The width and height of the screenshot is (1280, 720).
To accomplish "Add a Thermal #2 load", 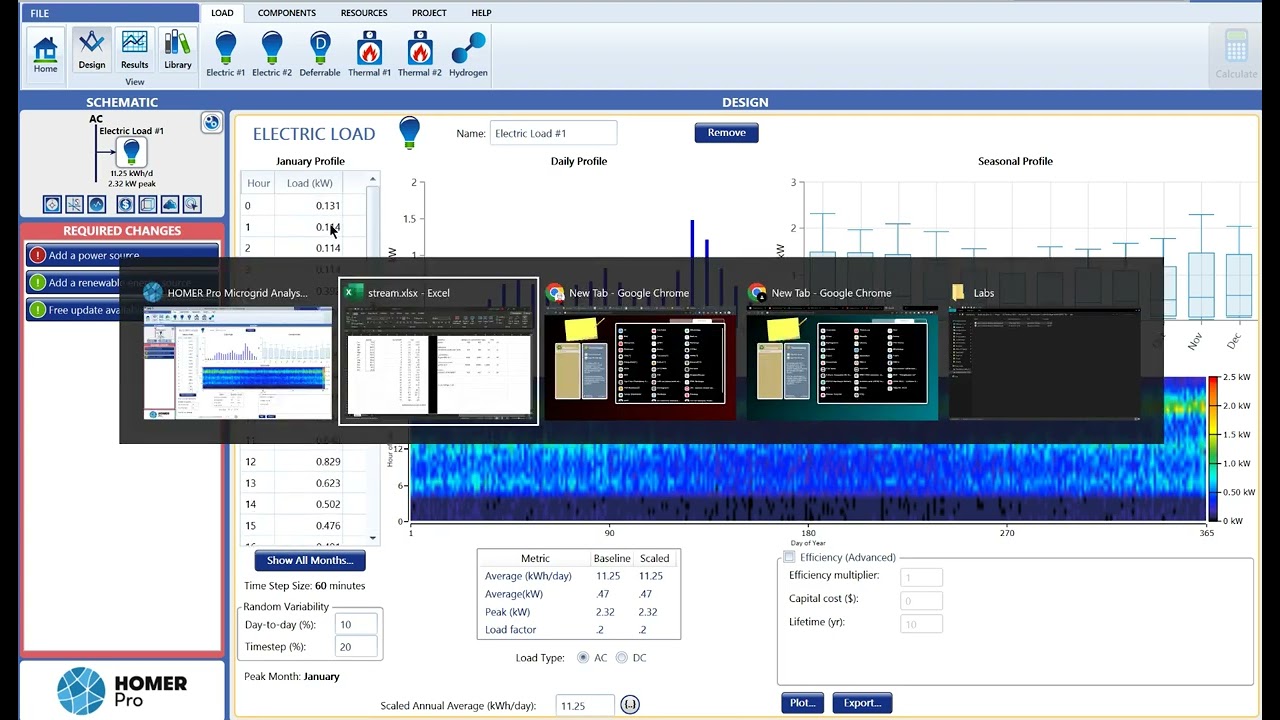I will (420, 54).
